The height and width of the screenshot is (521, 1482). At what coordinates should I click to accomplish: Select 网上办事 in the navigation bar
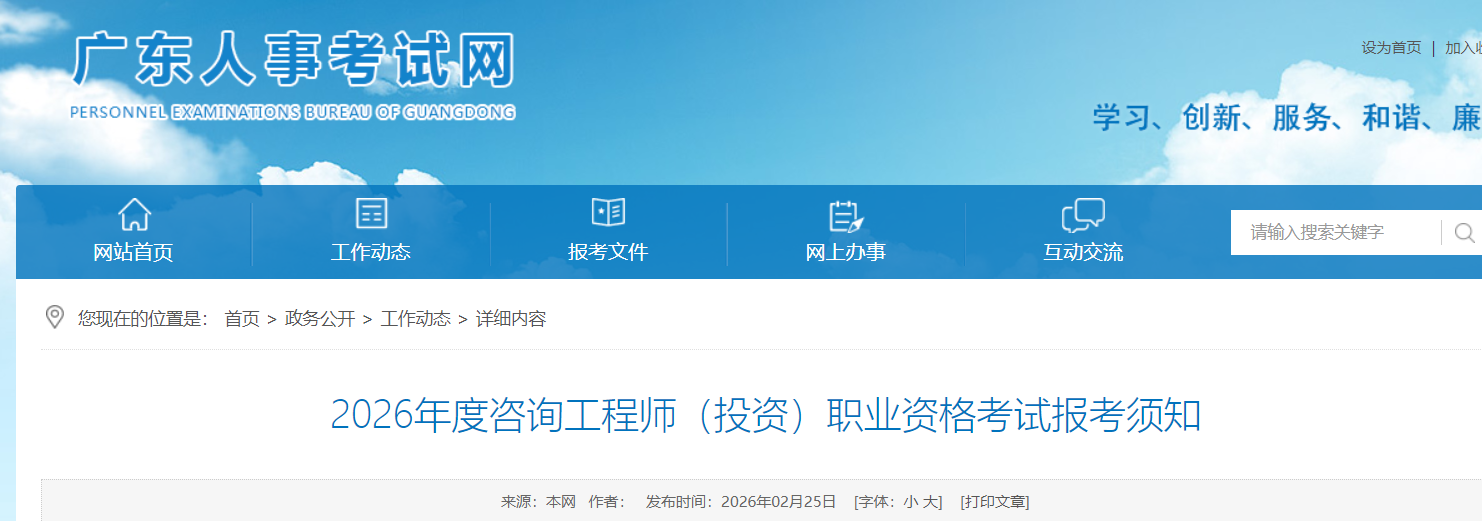point(845,252)
